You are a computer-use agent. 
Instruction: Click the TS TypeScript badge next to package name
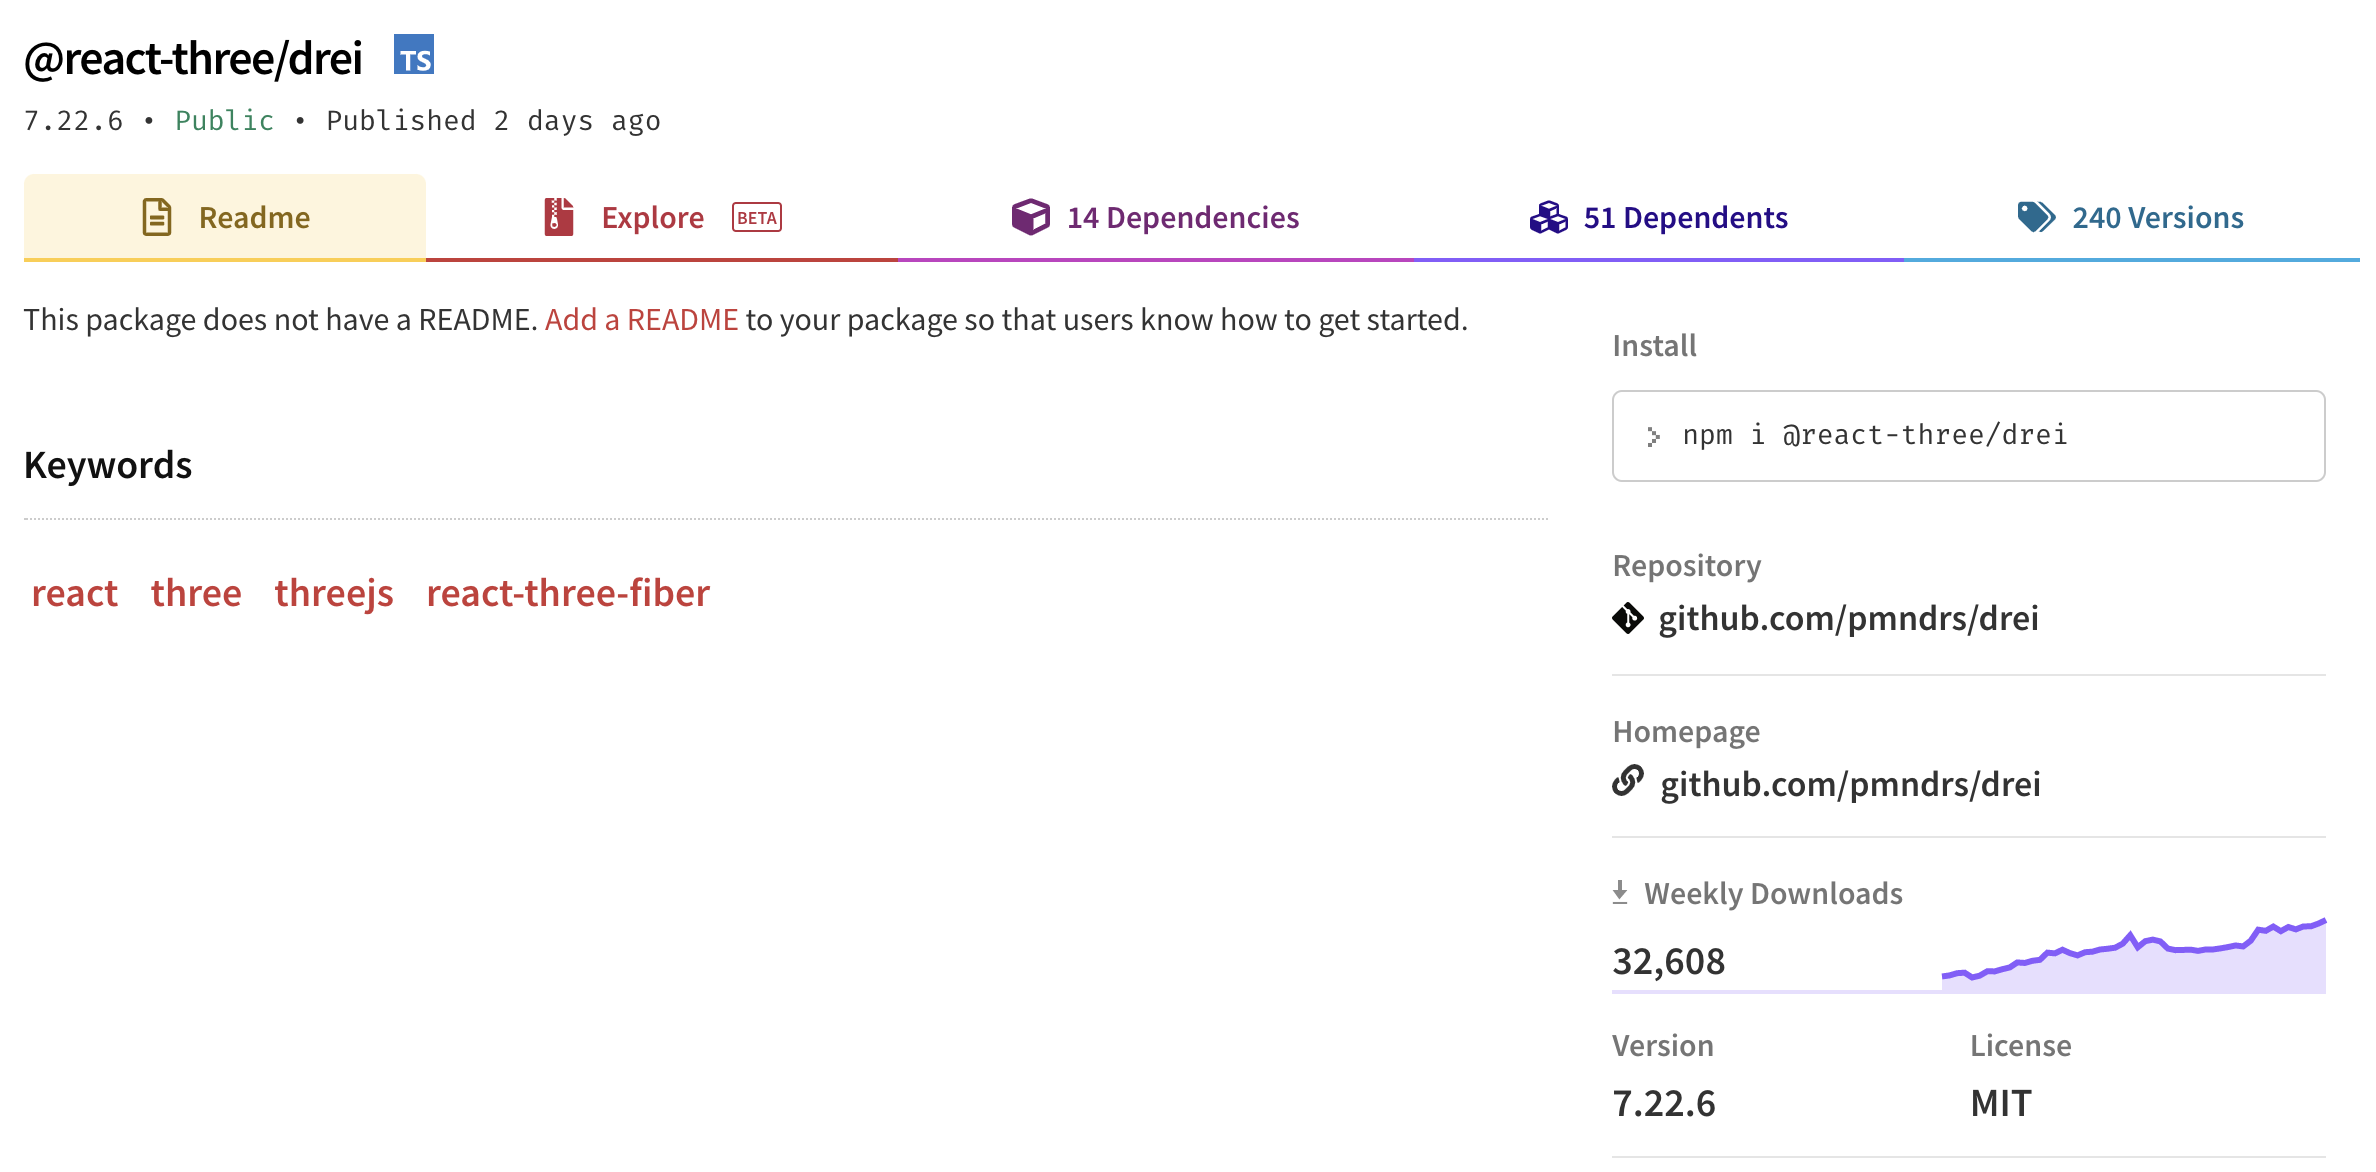click(415, 57)
